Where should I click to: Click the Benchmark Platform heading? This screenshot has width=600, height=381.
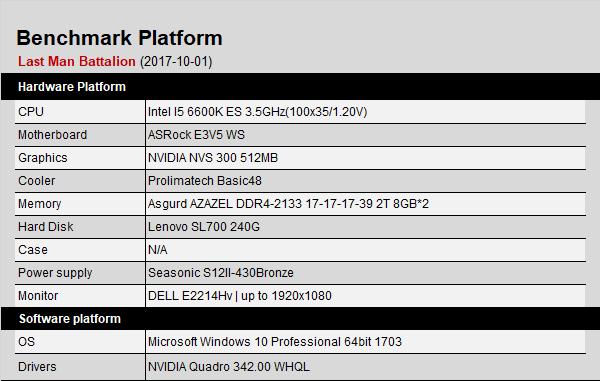click(119, 38)
